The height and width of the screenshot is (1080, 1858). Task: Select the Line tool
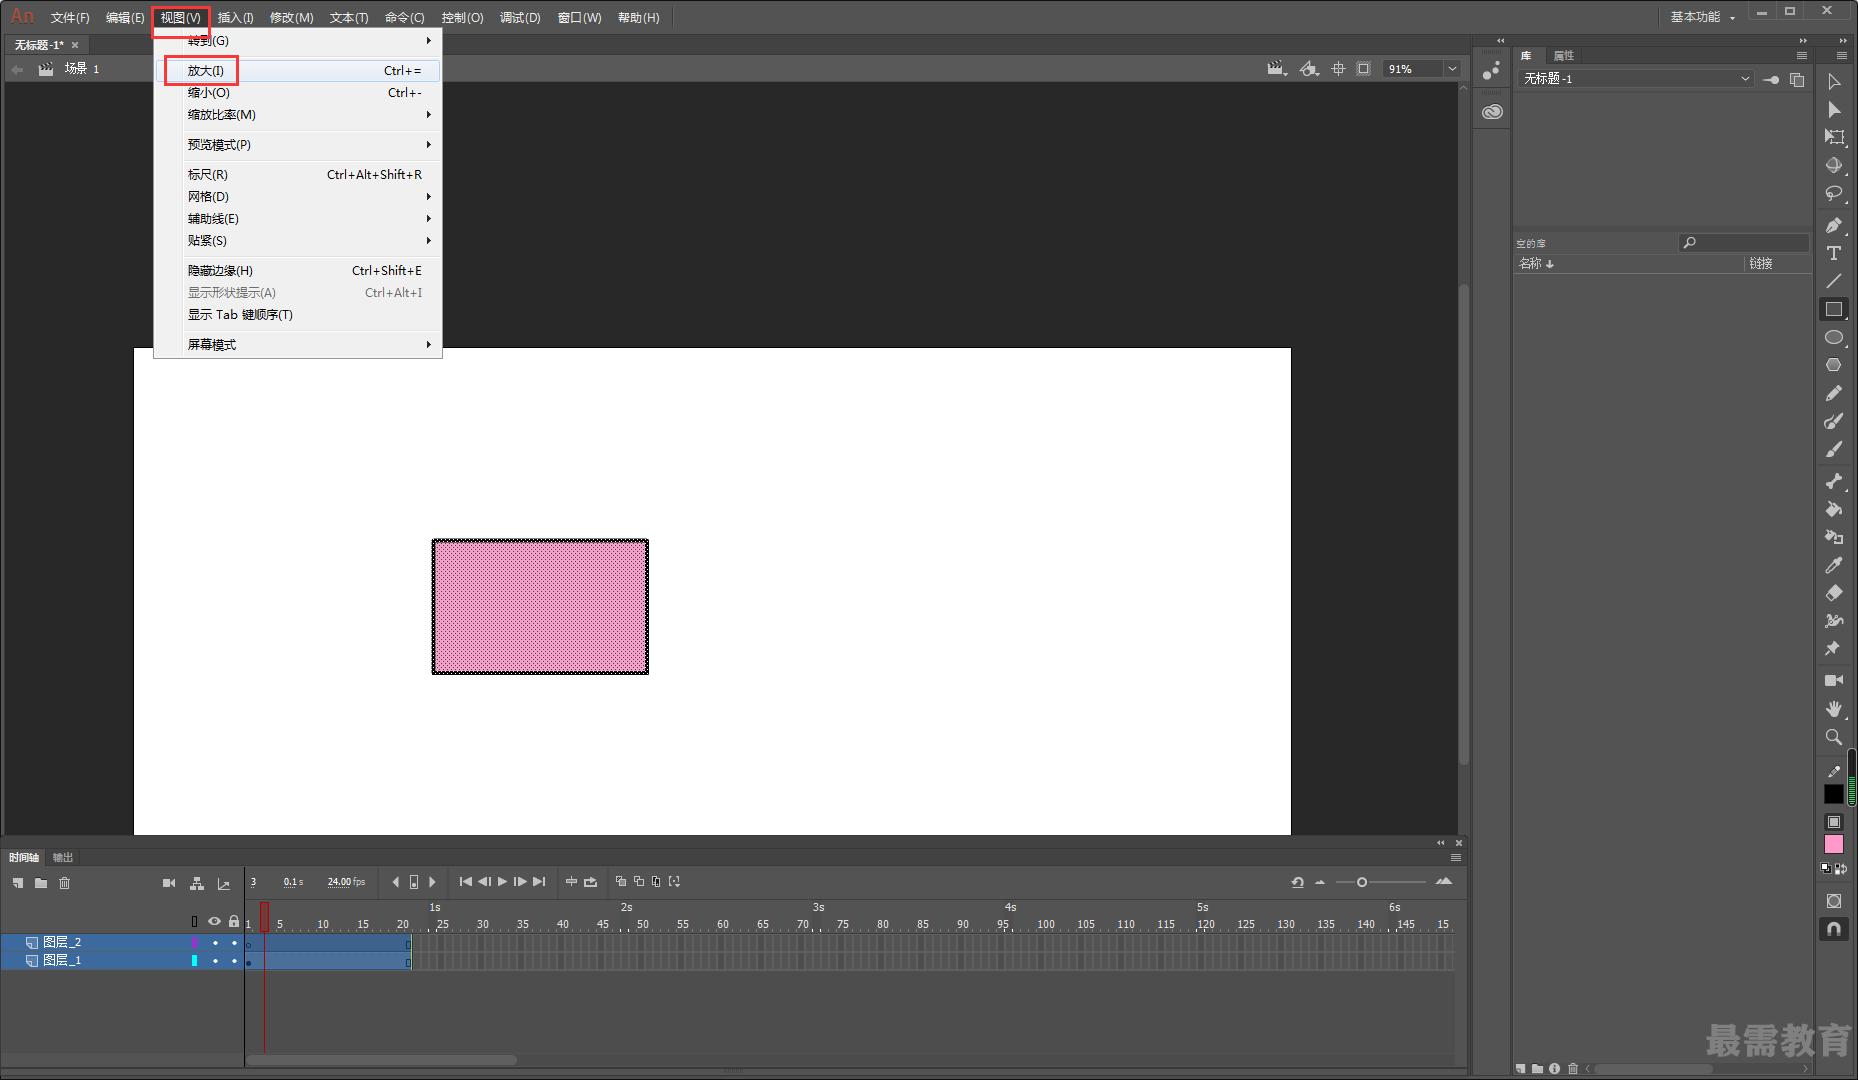coord(1833,282)
